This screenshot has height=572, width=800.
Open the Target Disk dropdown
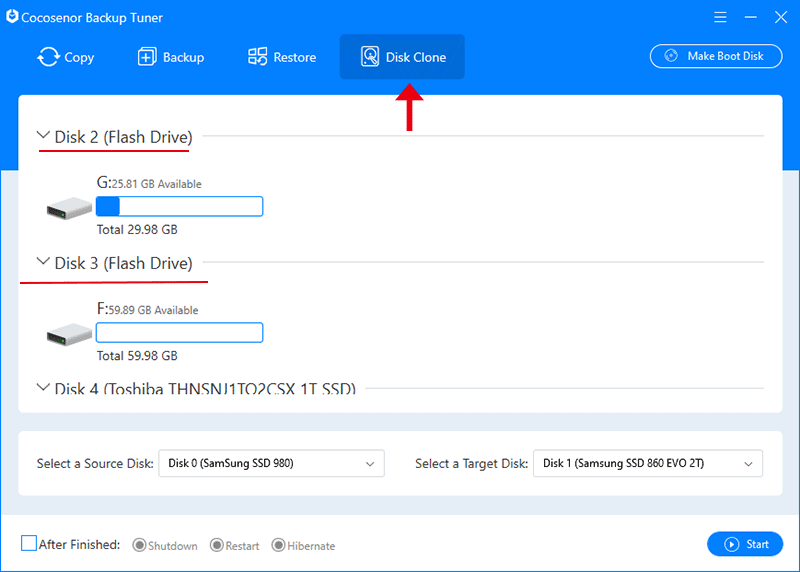(x=647, y=463)
